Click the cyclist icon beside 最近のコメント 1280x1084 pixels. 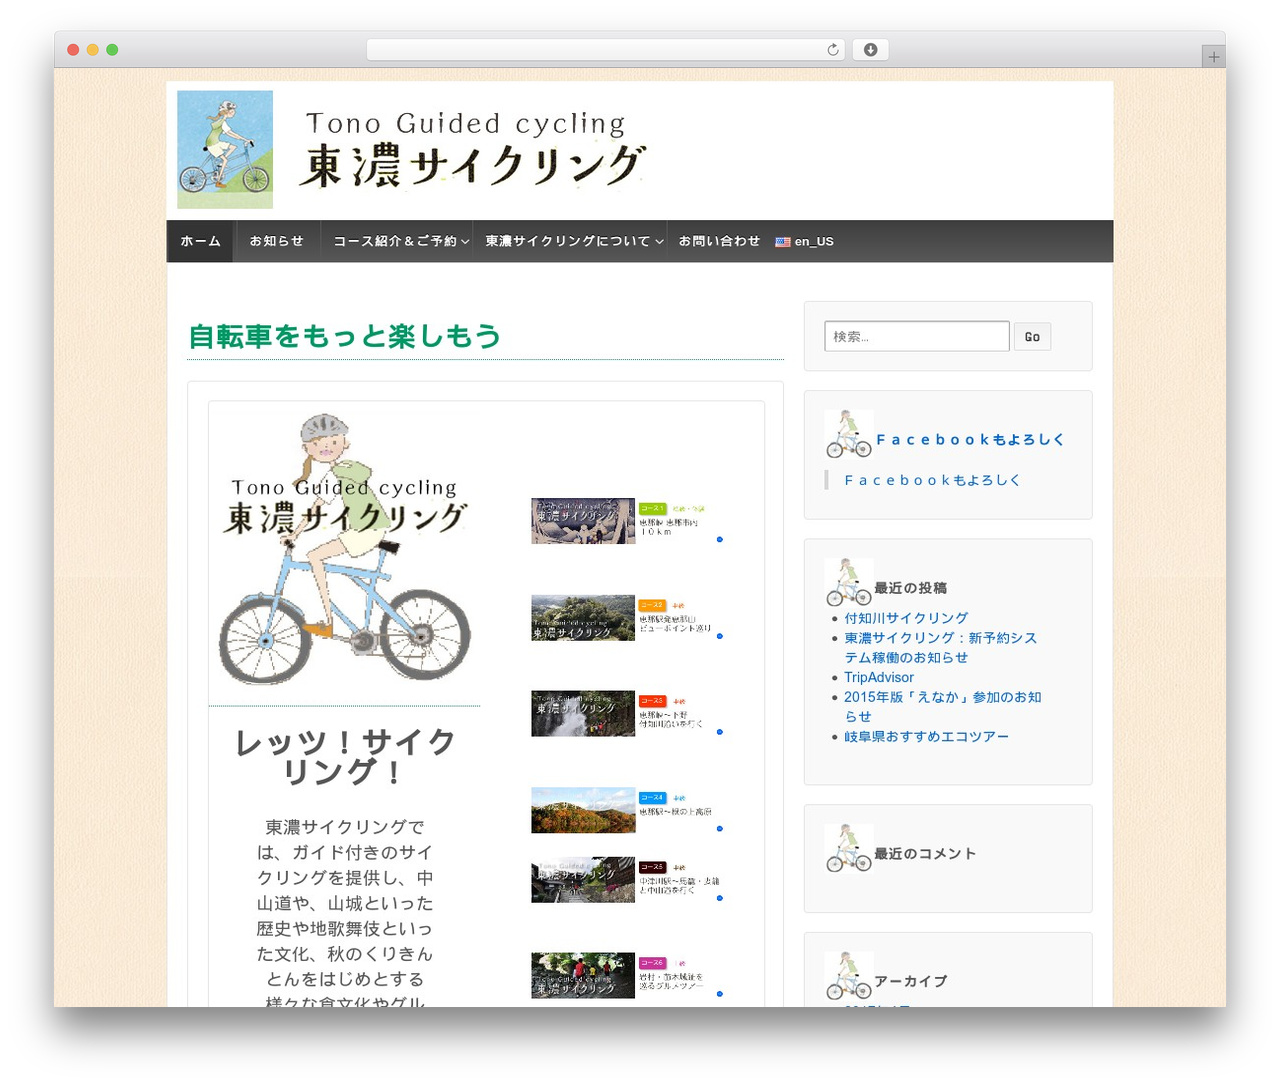tap(849, 848)
